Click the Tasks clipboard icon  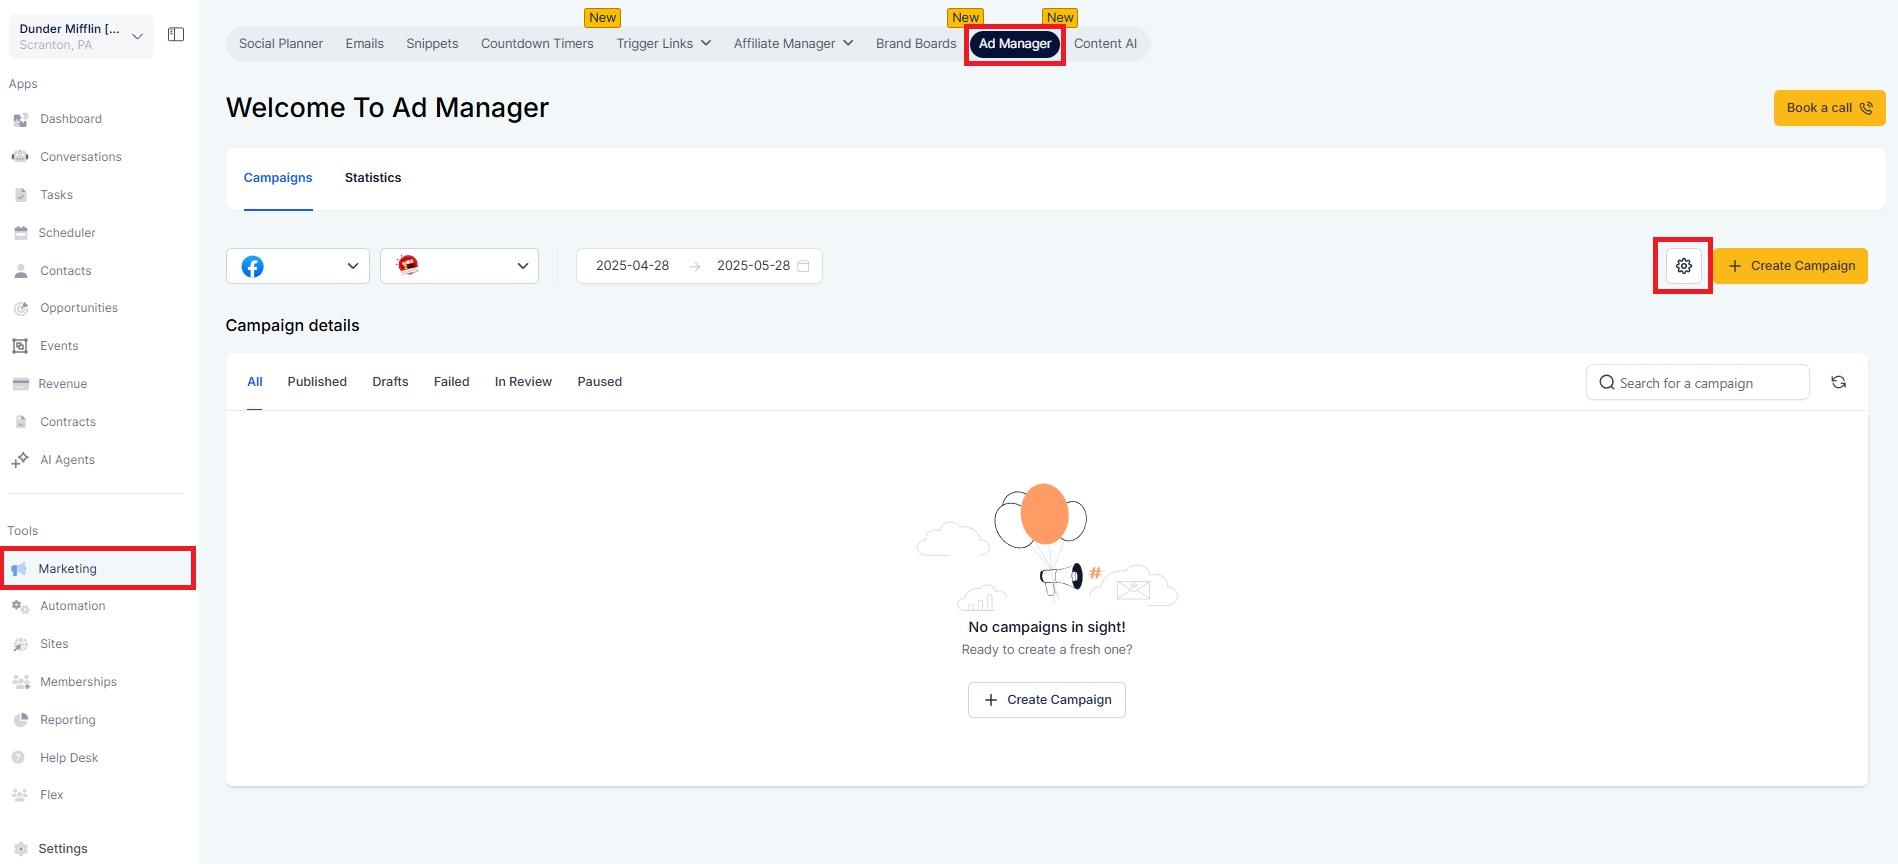(20, 195)
